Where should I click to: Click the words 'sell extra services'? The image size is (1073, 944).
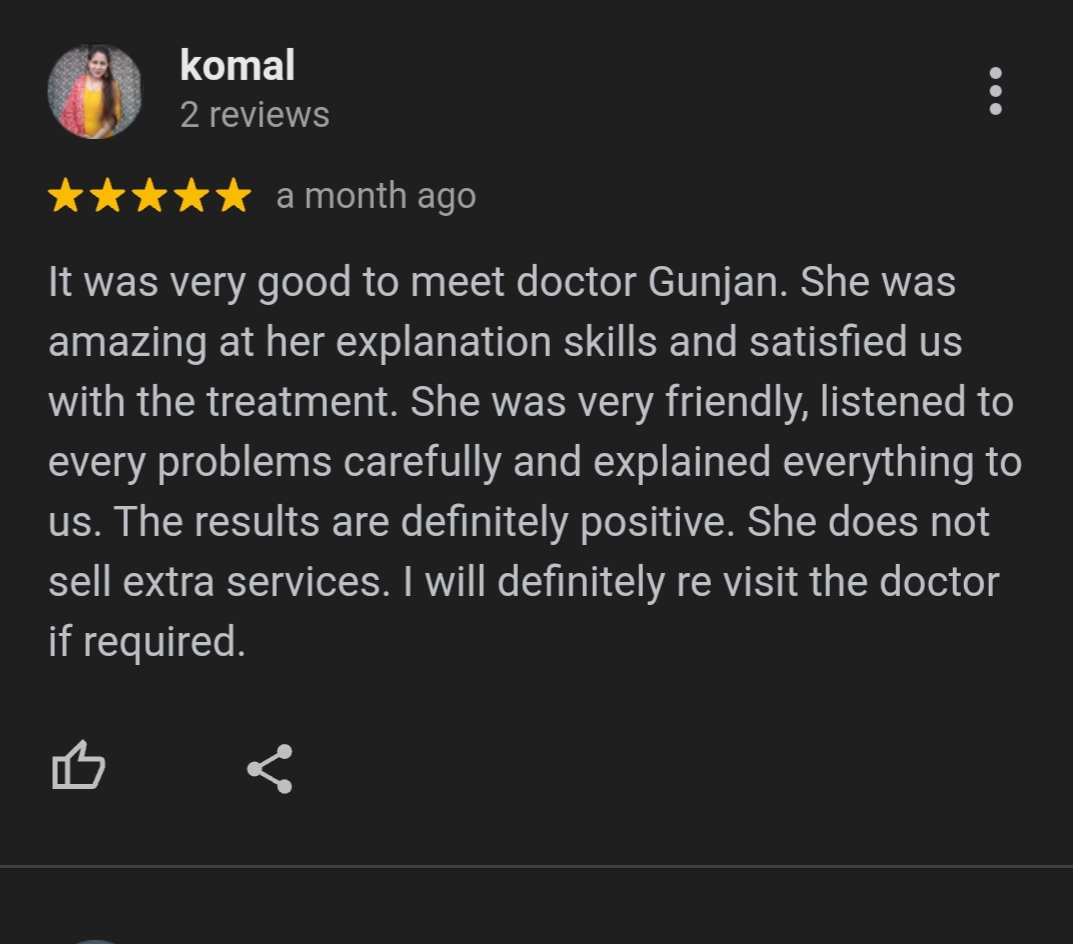[x=219, y=583]
